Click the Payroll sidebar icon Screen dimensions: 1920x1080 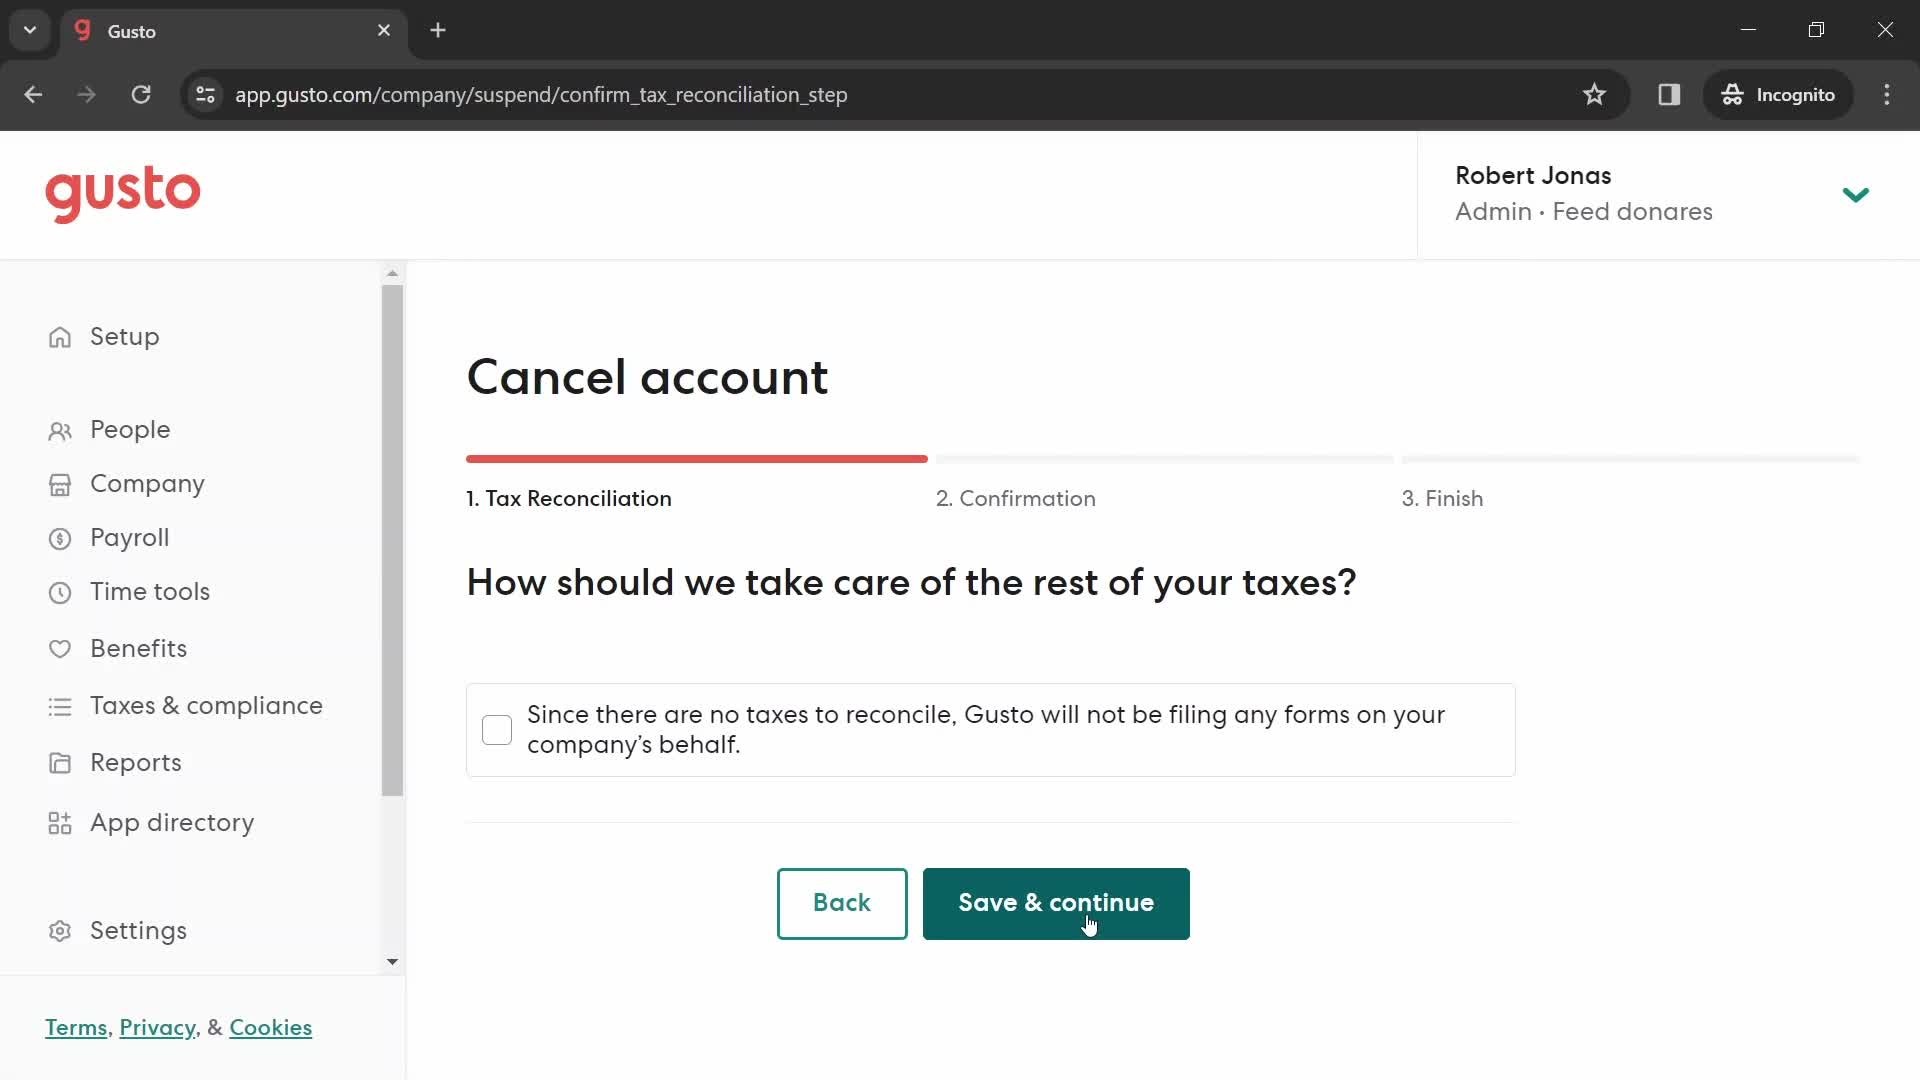pos(59,537)
